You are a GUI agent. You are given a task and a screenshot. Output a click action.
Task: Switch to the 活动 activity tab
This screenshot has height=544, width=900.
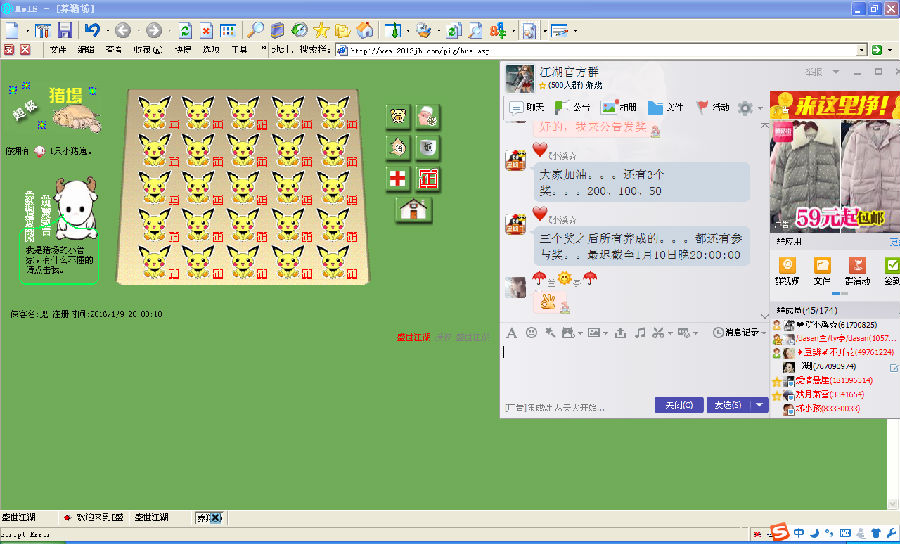coord(712,107)
